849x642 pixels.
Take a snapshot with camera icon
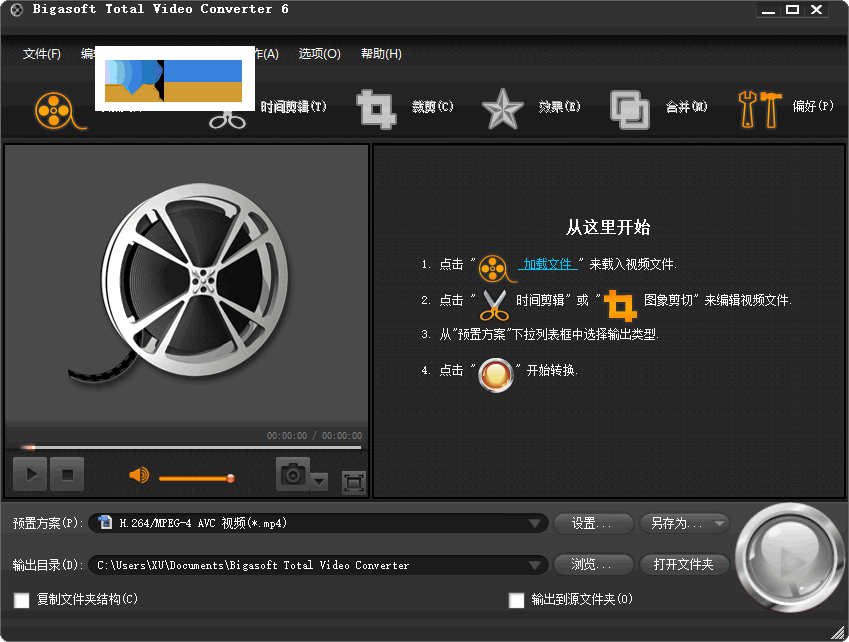click(x=293, y=474)
